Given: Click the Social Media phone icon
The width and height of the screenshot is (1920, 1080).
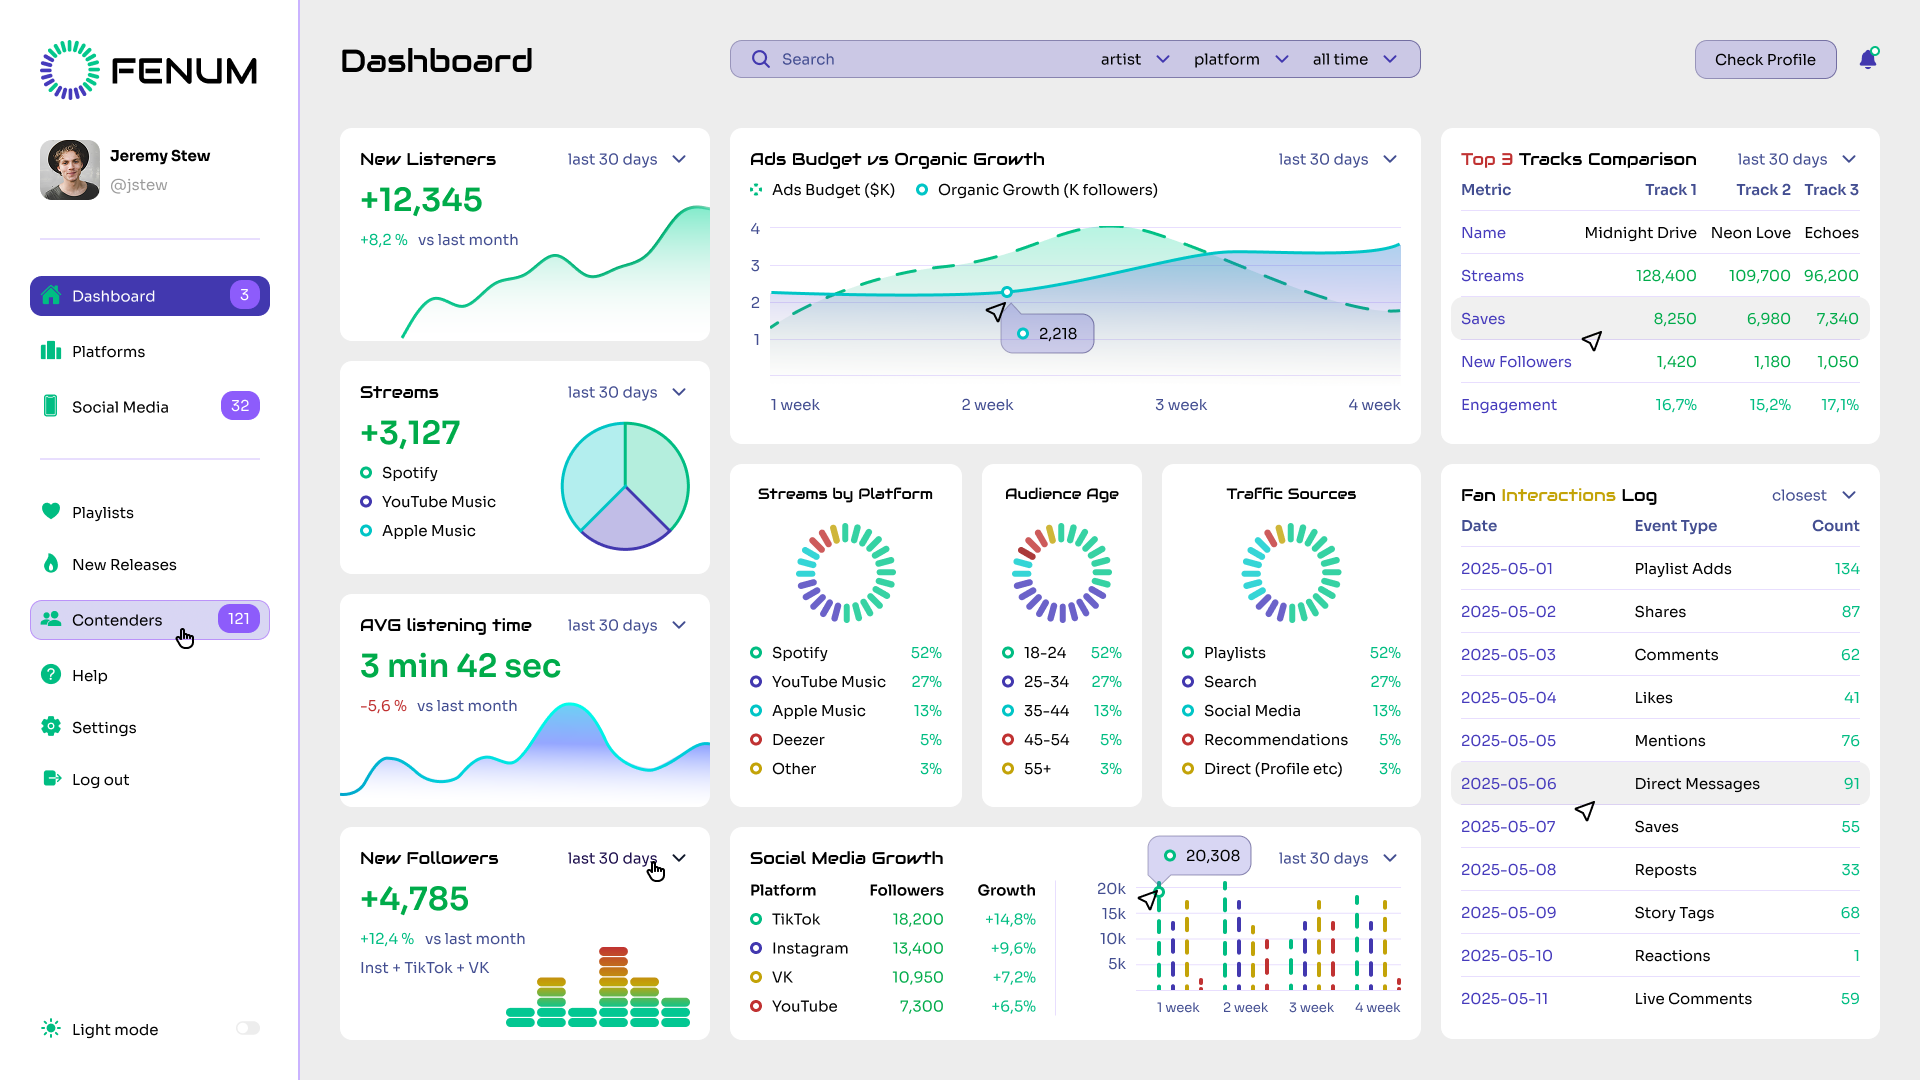Looking at the screenshot, I should point(51,406).
